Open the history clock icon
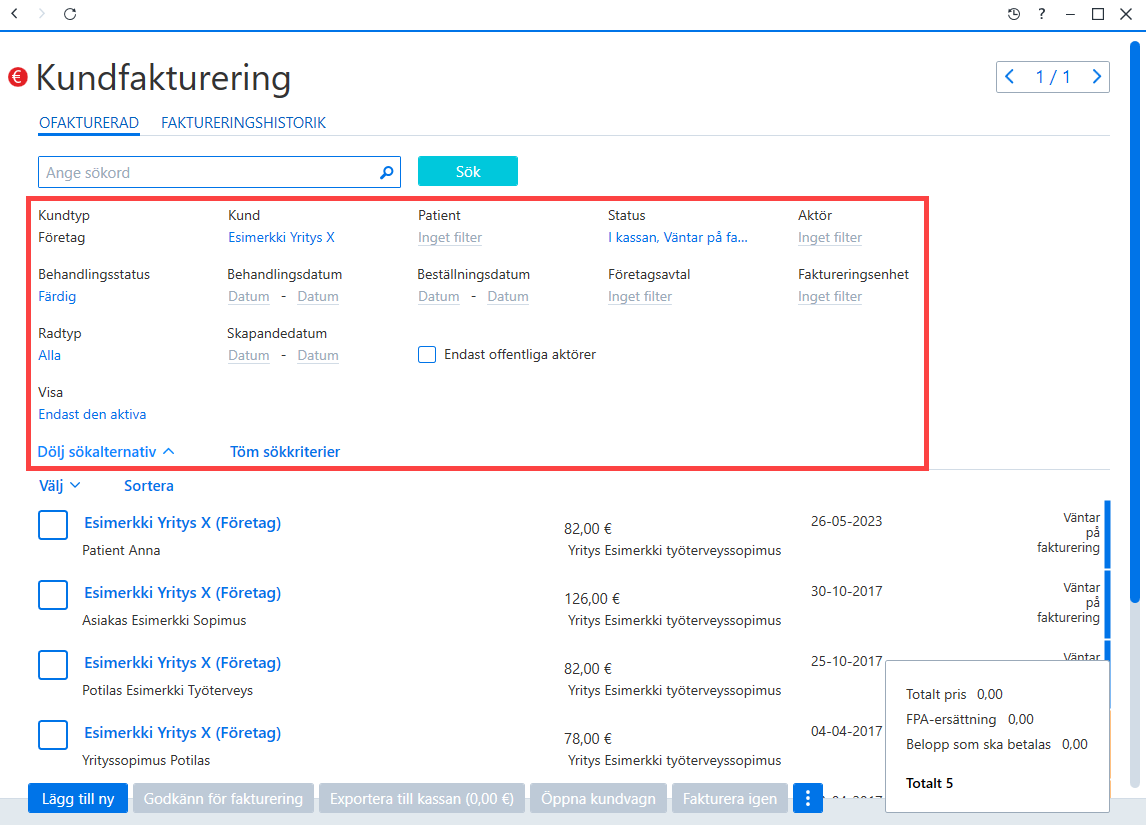 1014,14
